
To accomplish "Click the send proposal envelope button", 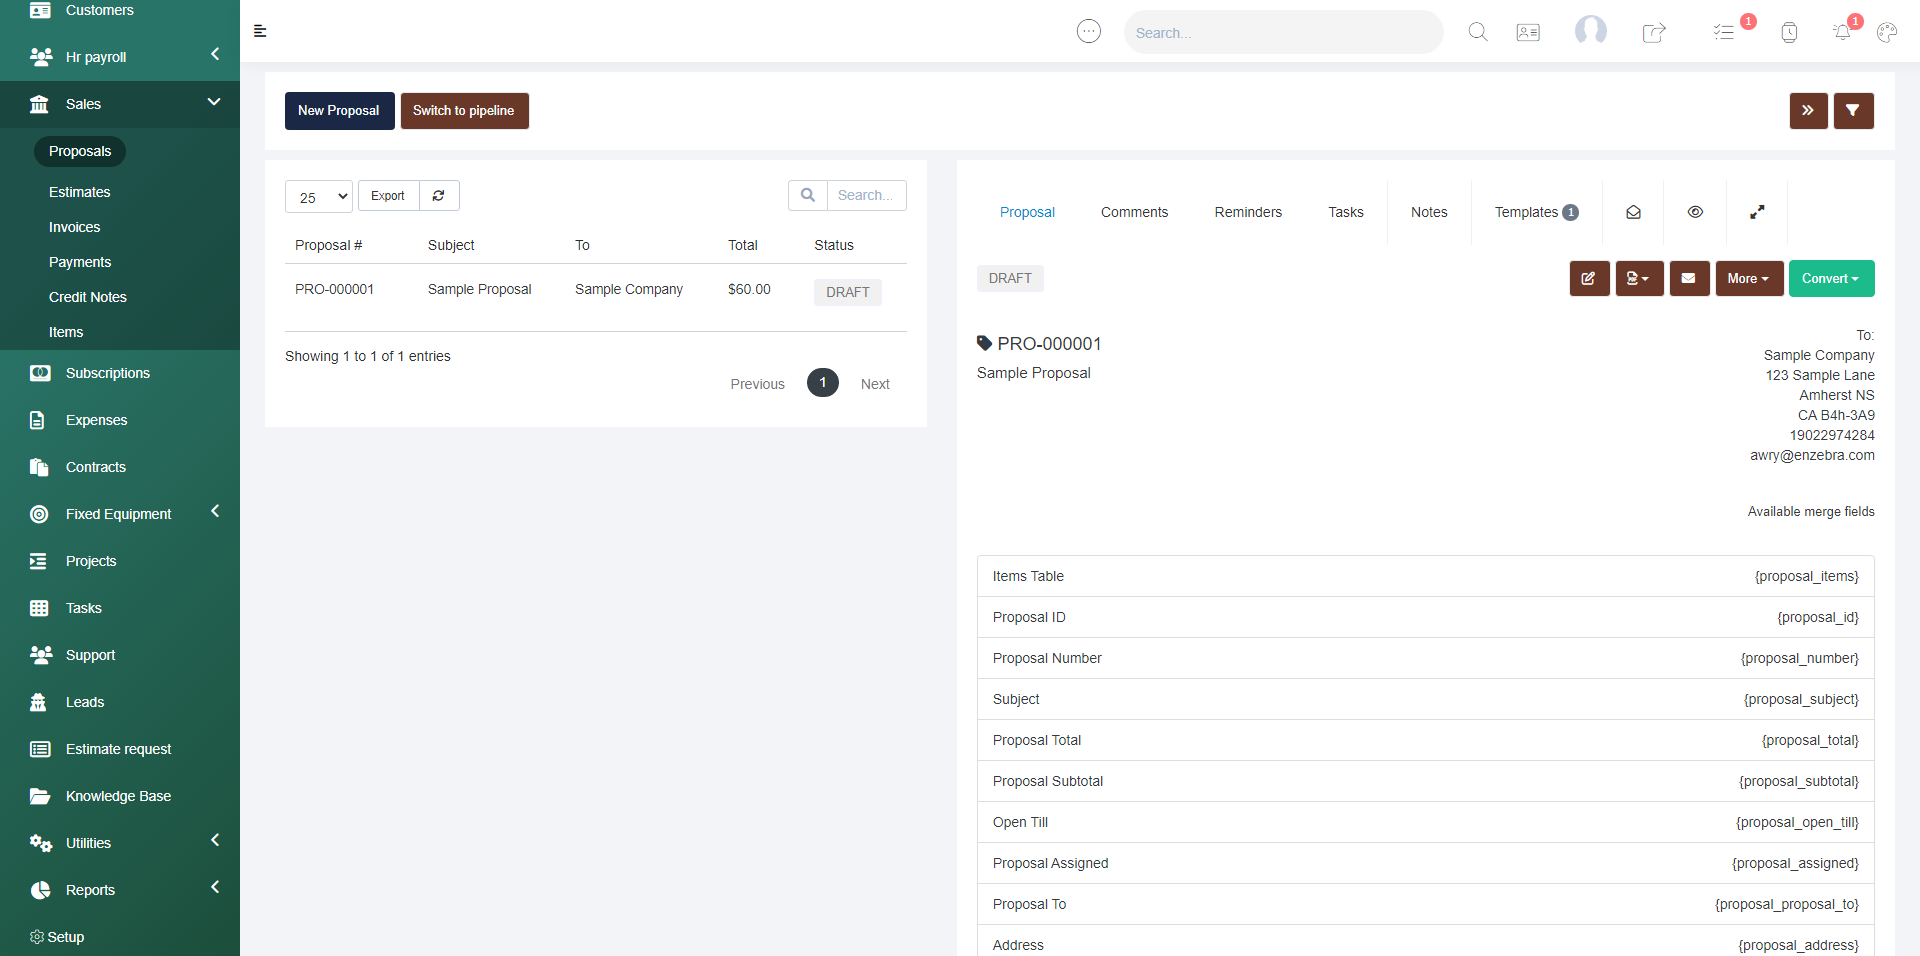I will [x=1689, y=279].
